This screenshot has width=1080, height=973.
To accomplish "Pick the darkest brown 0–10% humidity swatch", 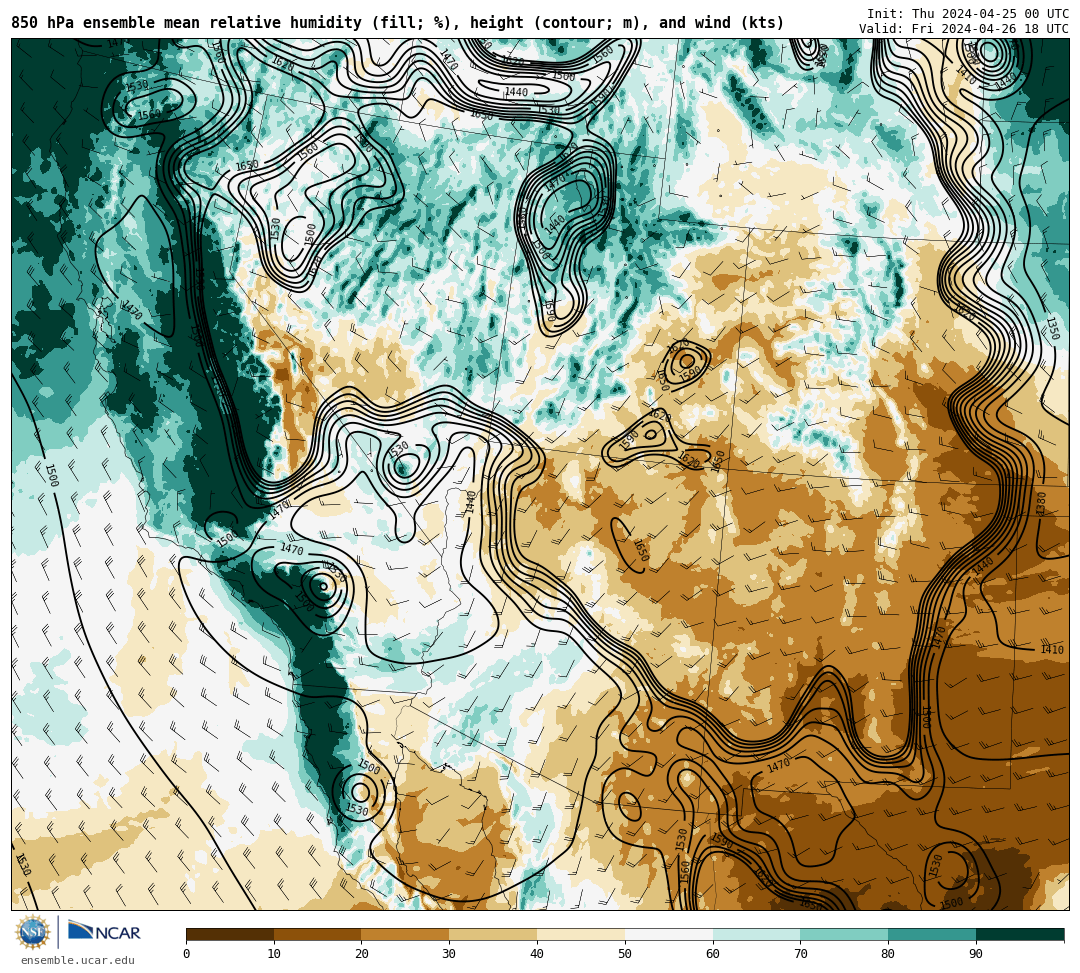I will [230, 934].
